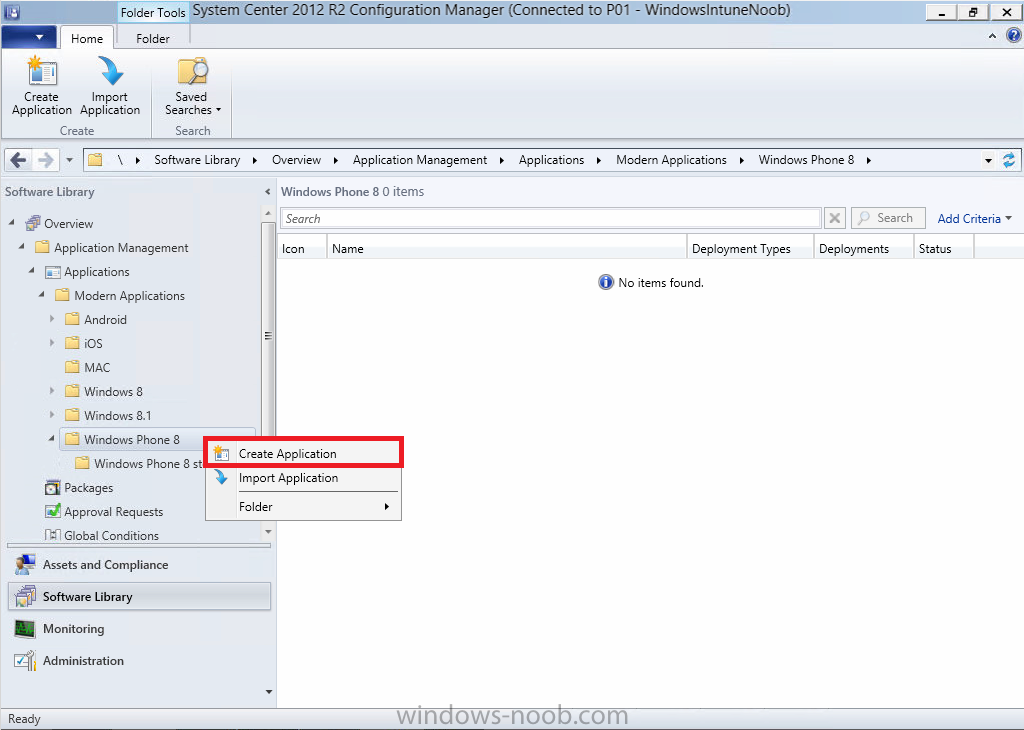The image size is (1024, 730).
Task: Click the Search button
Action: click(x=888, y=218)
